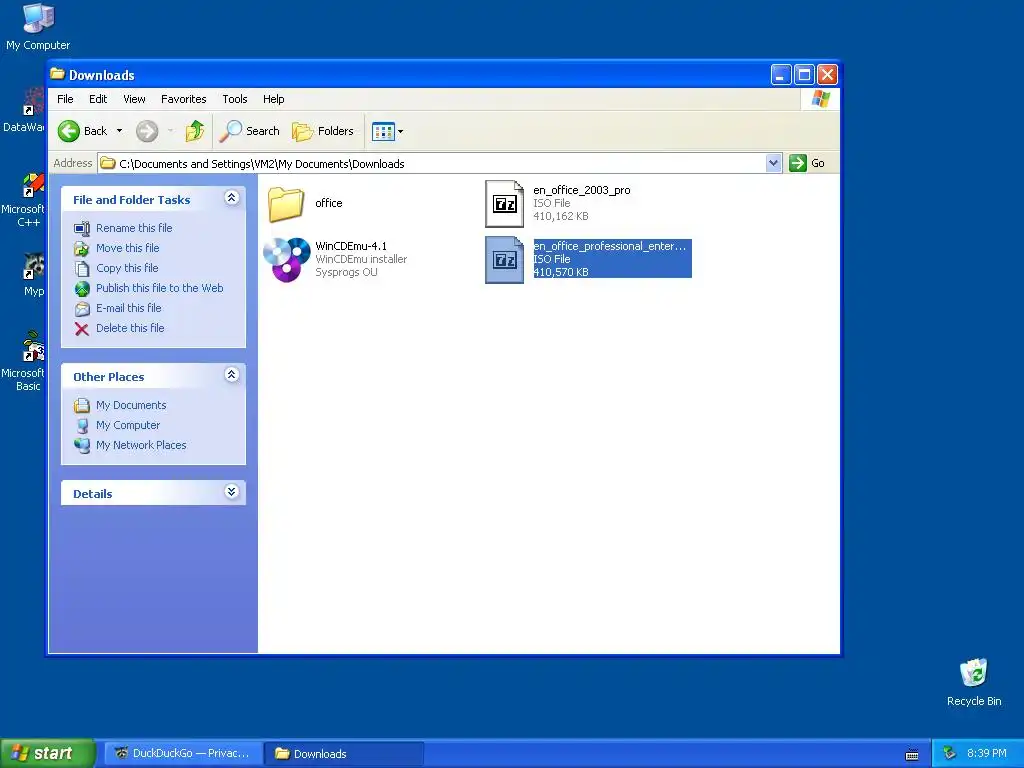Click the Up folder icon in toolbar
The image size is (1024, 768).
coord(195,131)
